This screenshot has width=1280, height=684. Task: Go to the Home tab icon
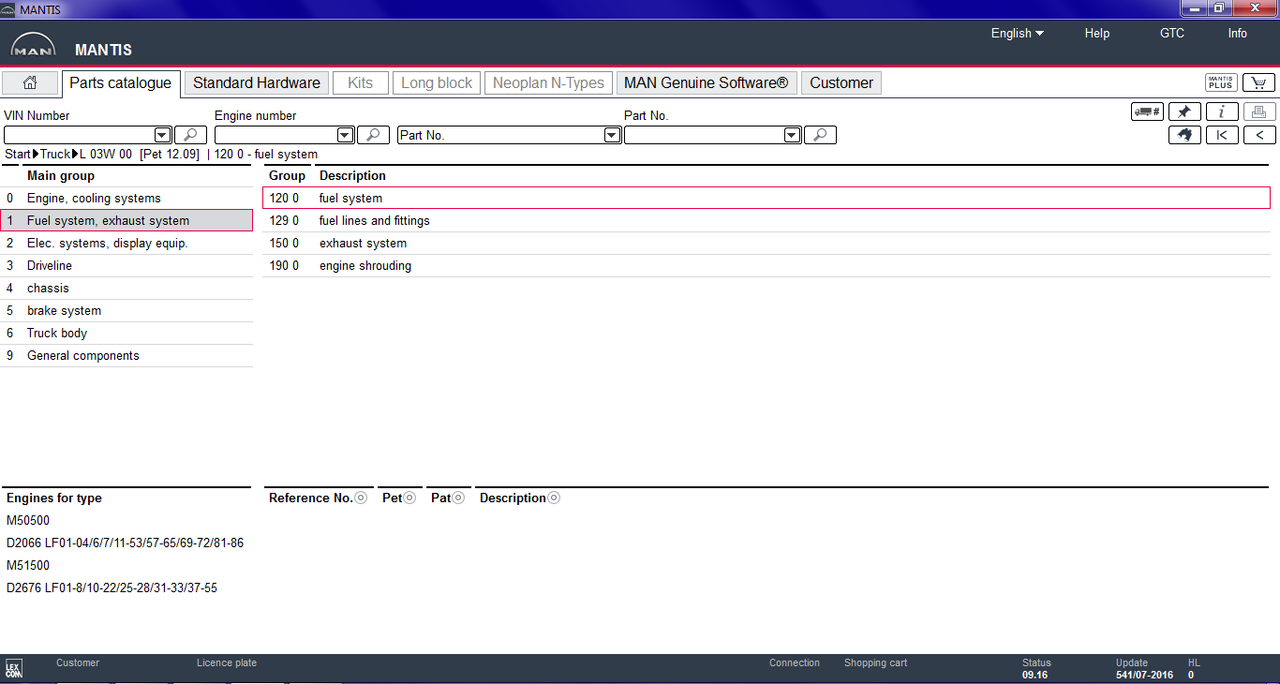[x=30, y=83]
